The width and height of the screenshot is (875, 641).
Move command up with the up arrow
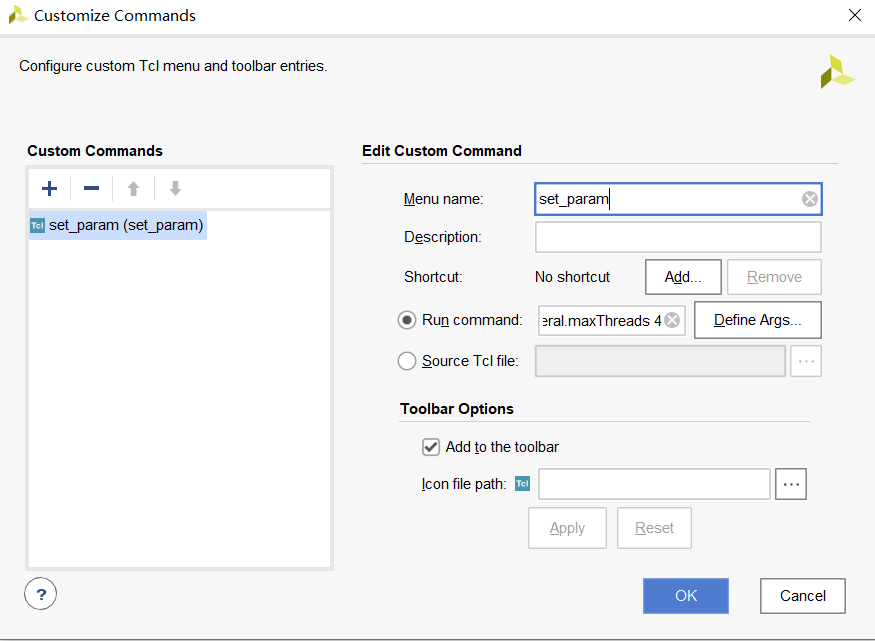133,188
